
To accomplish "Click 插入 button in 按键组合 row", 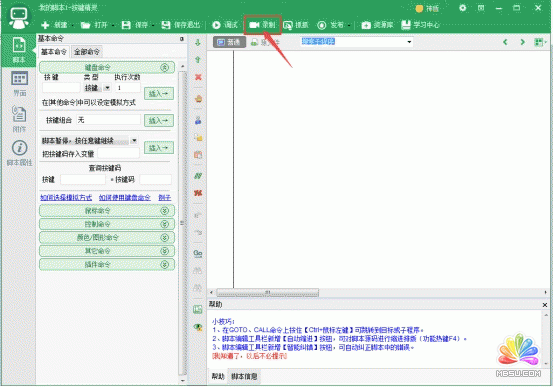I will tap(159, 120).
